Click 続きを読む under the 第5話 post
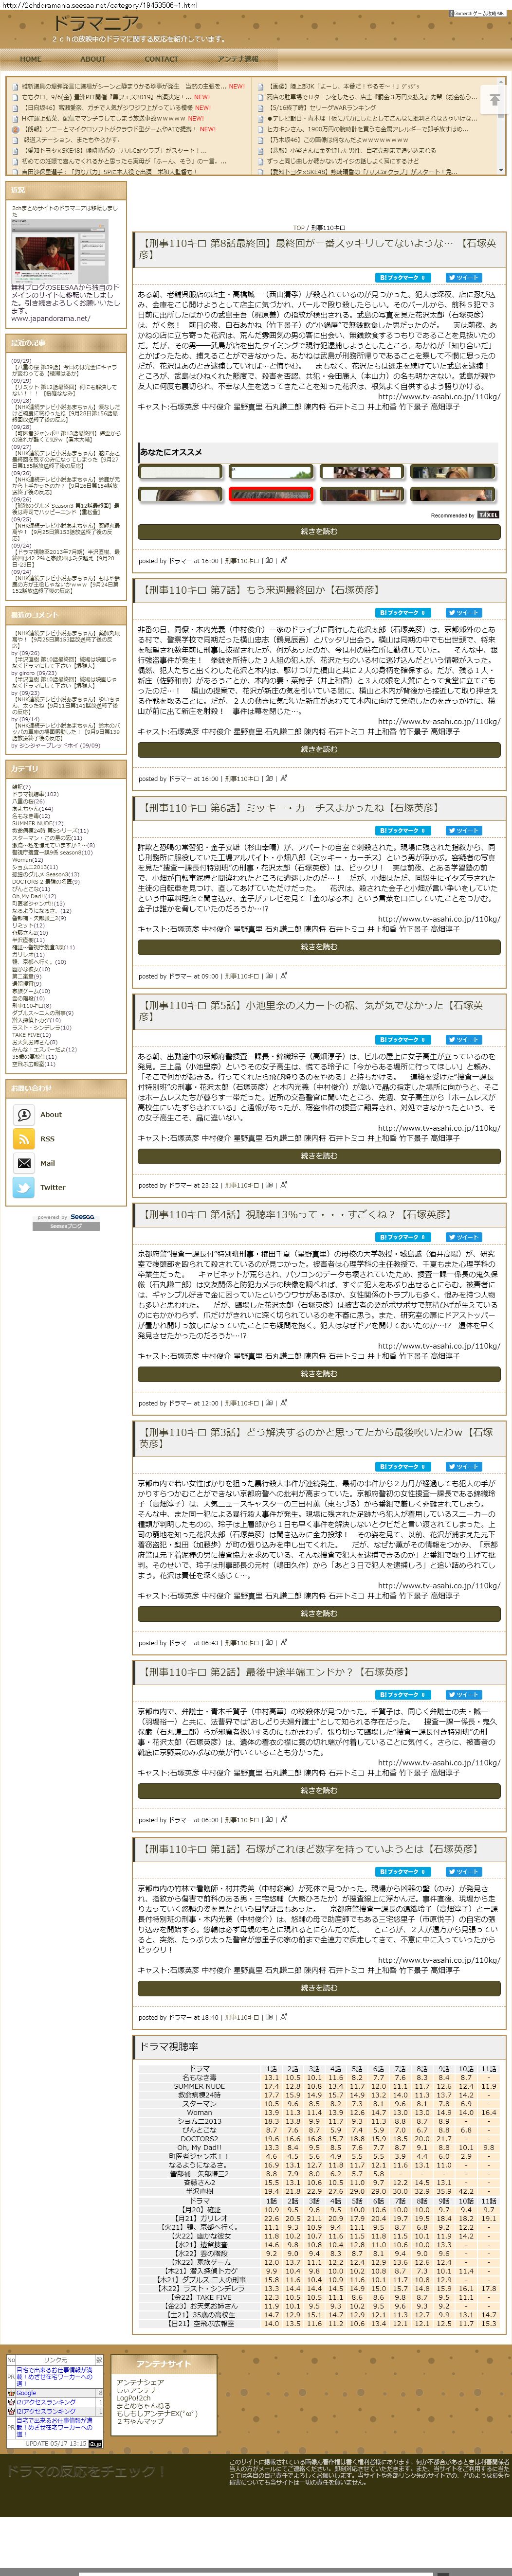The height and width of the screenshot is (2576, 512). click(319, 1156)
